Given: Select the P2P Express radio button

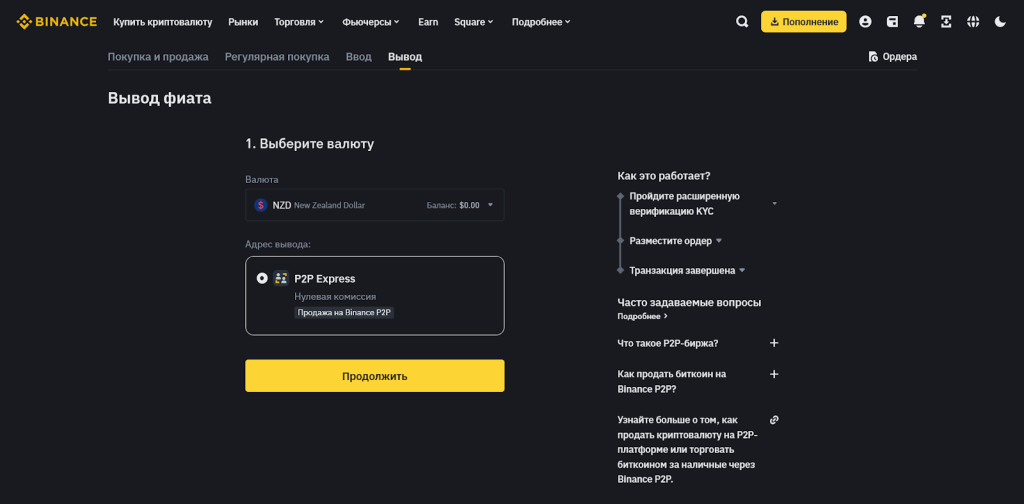Looking at the screenshot, I should [262, 278].
